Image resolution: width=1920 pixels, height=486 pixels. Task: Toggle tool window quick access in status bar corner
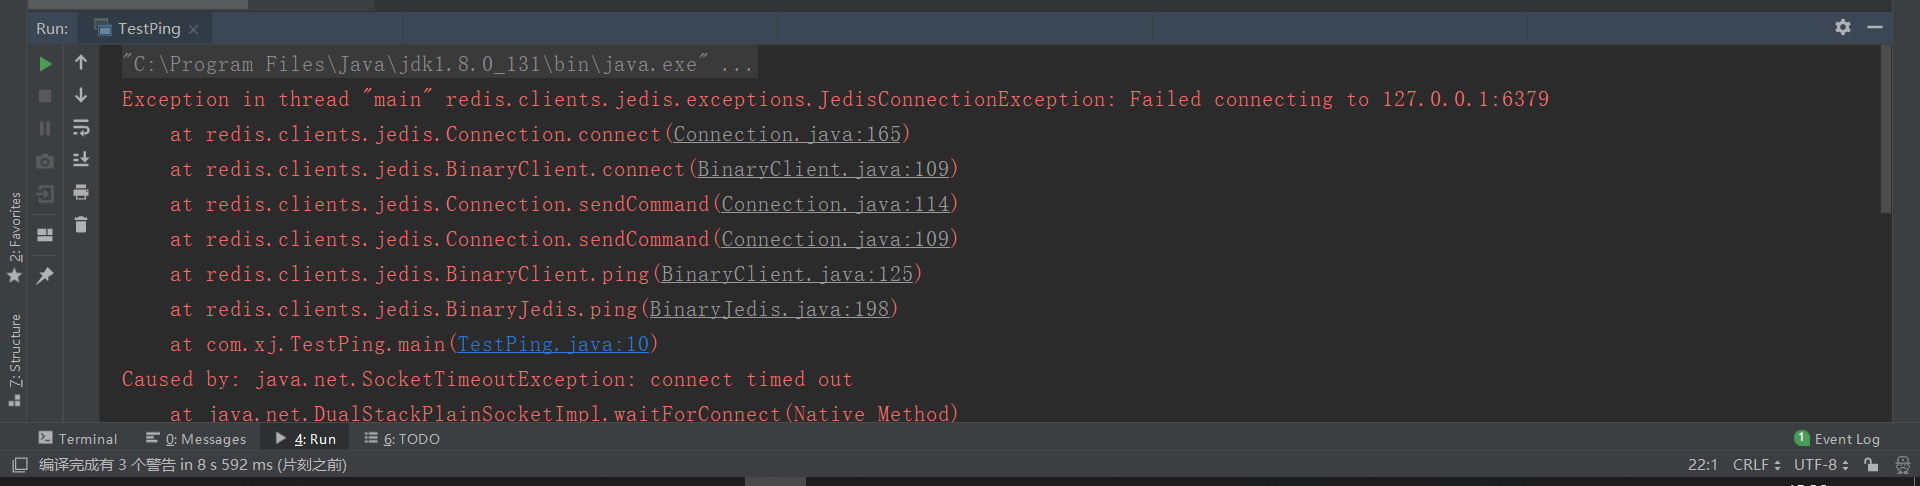point(19,465)
